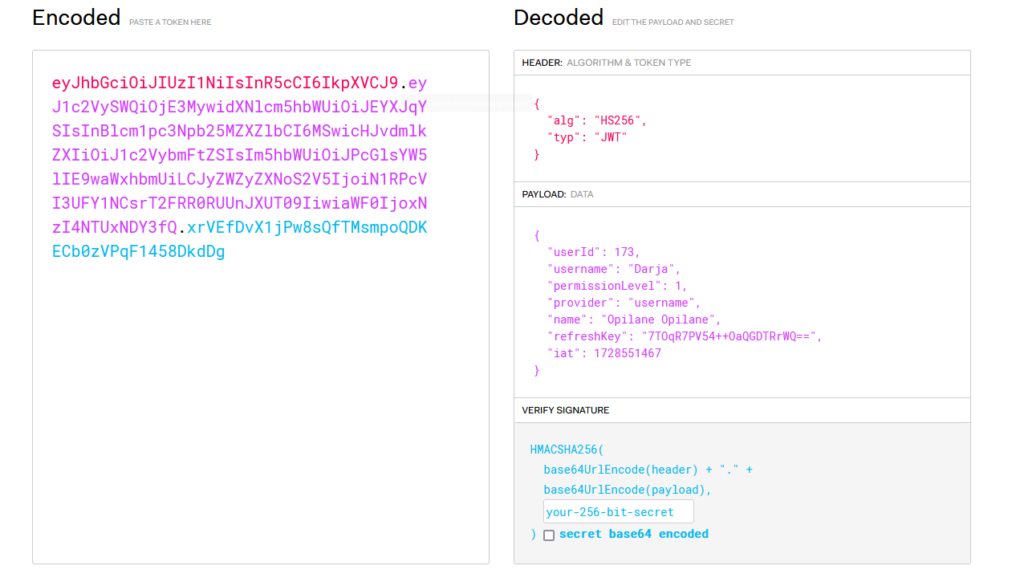Toggle the secret base64 encoded checkbox
1024x586 pixels.
pos(549,535)
